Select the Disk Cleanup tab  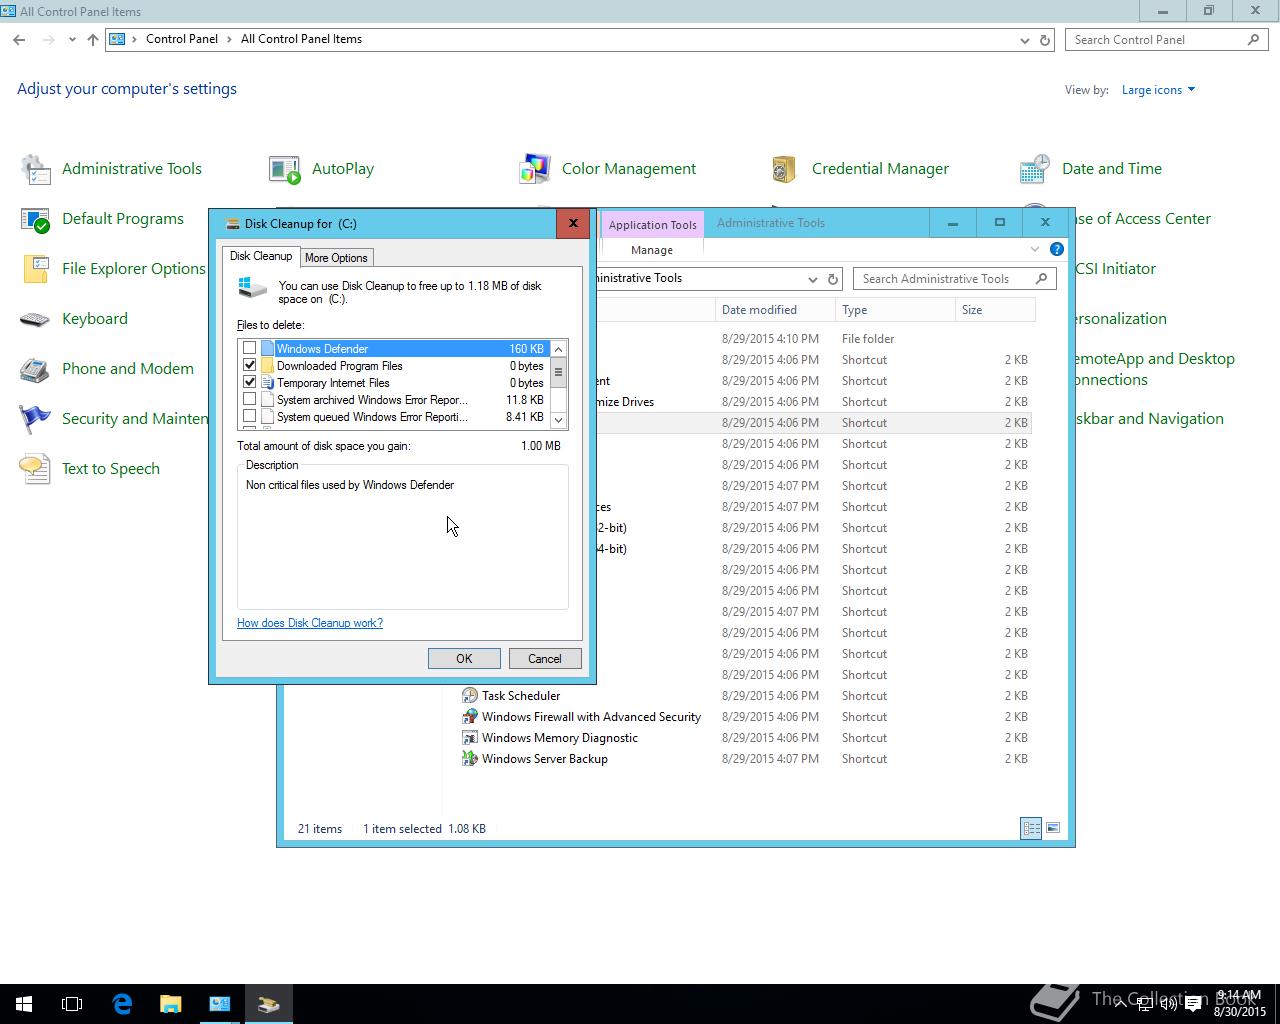click(261, 256)
